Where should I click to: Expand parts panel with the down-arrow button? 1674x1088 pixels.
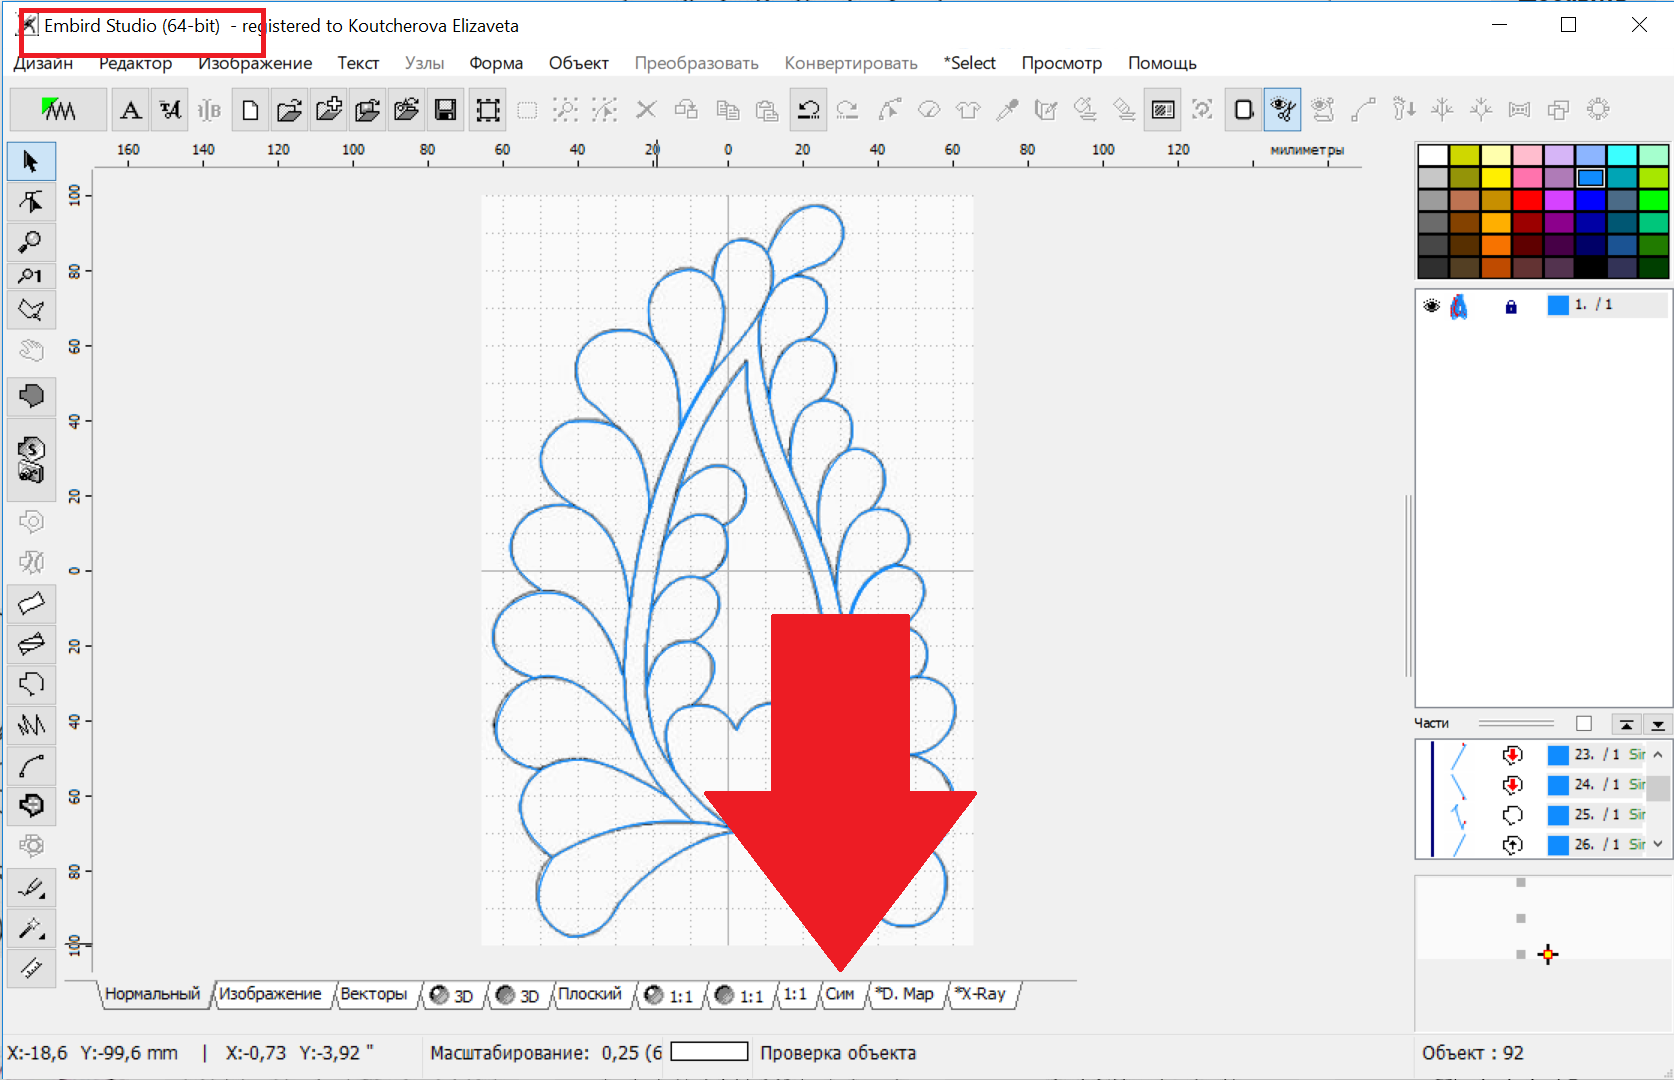(1658, 724)
